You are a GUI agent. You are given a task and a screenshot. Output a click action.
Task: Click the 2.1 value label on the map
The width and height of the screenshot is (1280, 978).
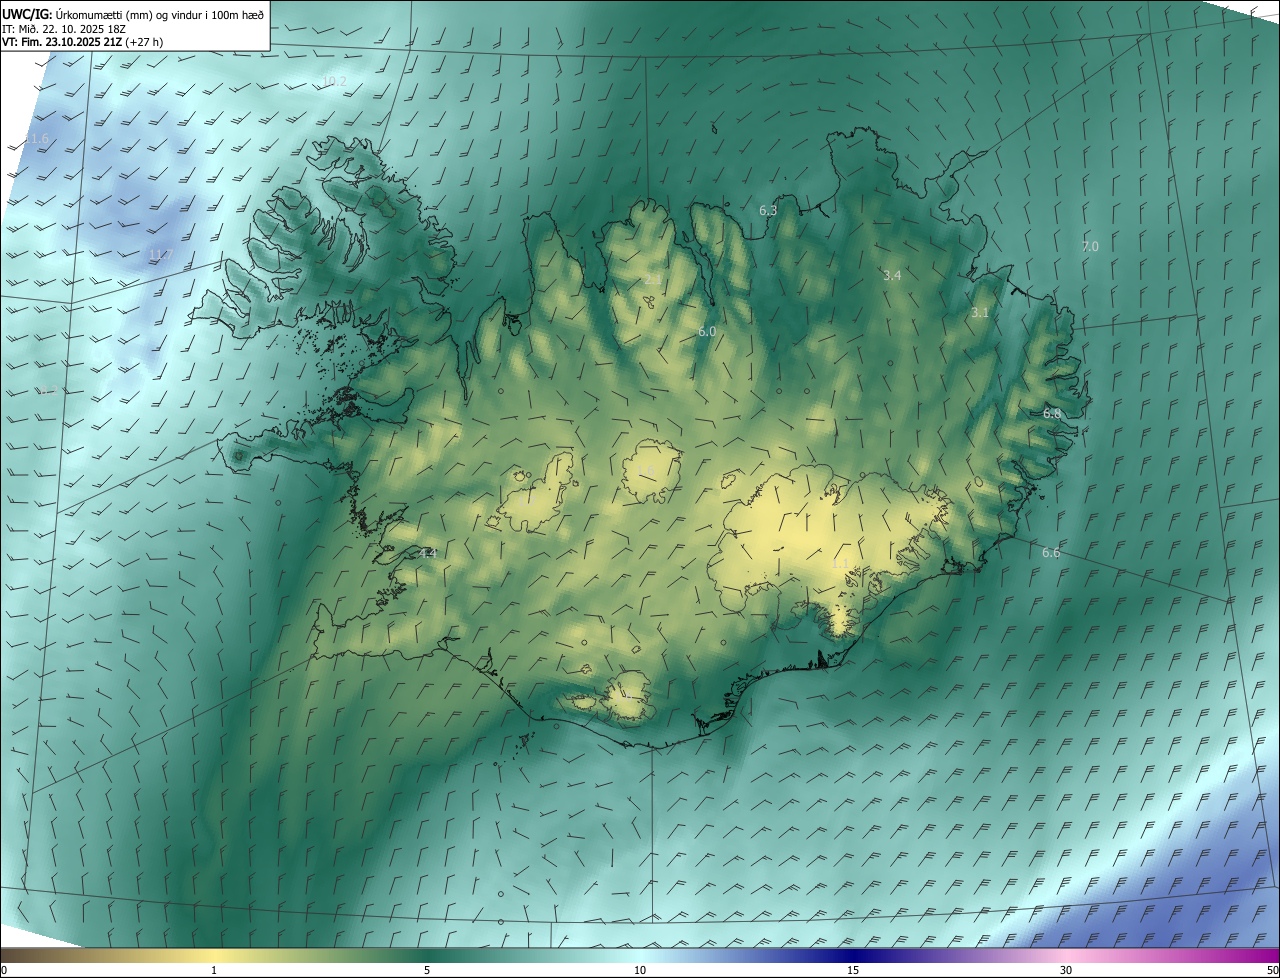(652, 279)
